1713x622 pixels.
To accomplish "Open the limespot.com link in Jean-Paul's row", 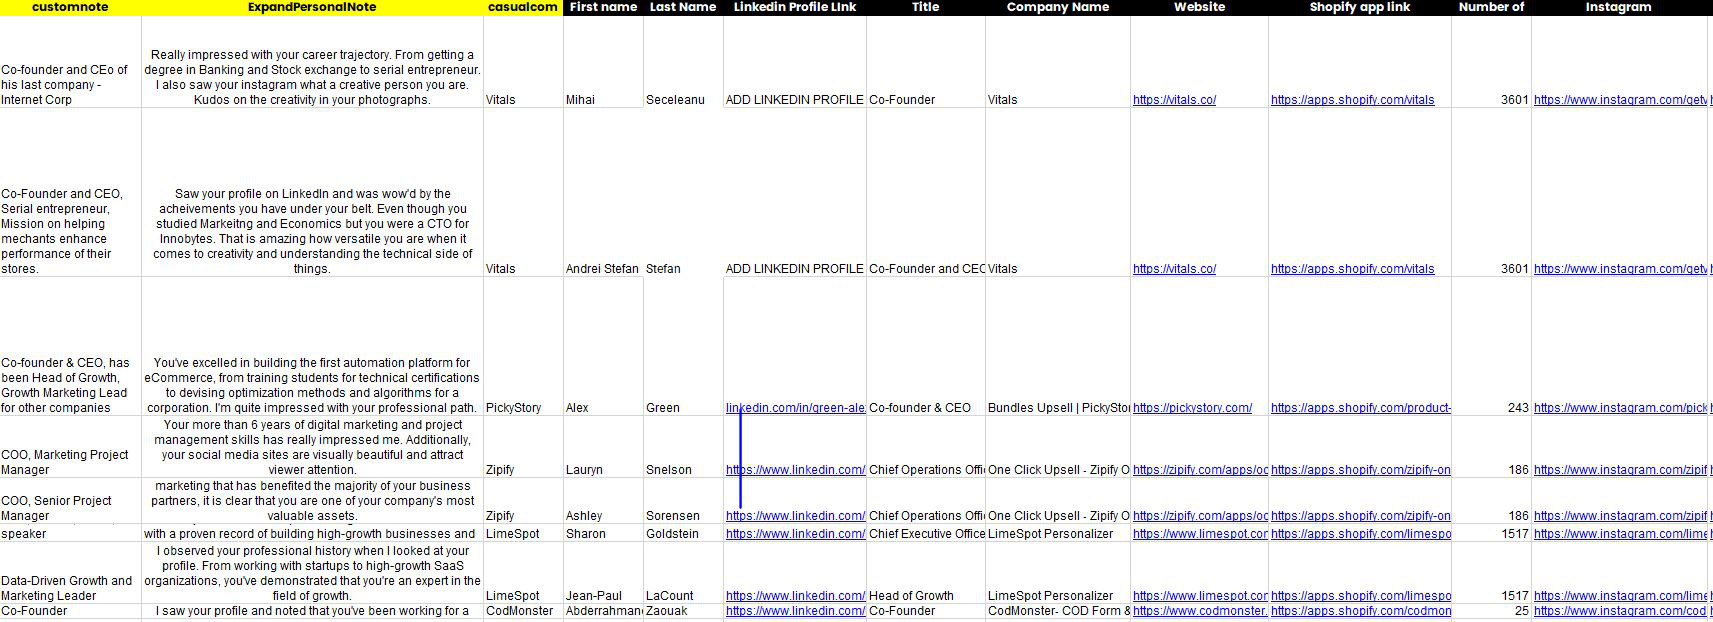I will (1200, 596).
